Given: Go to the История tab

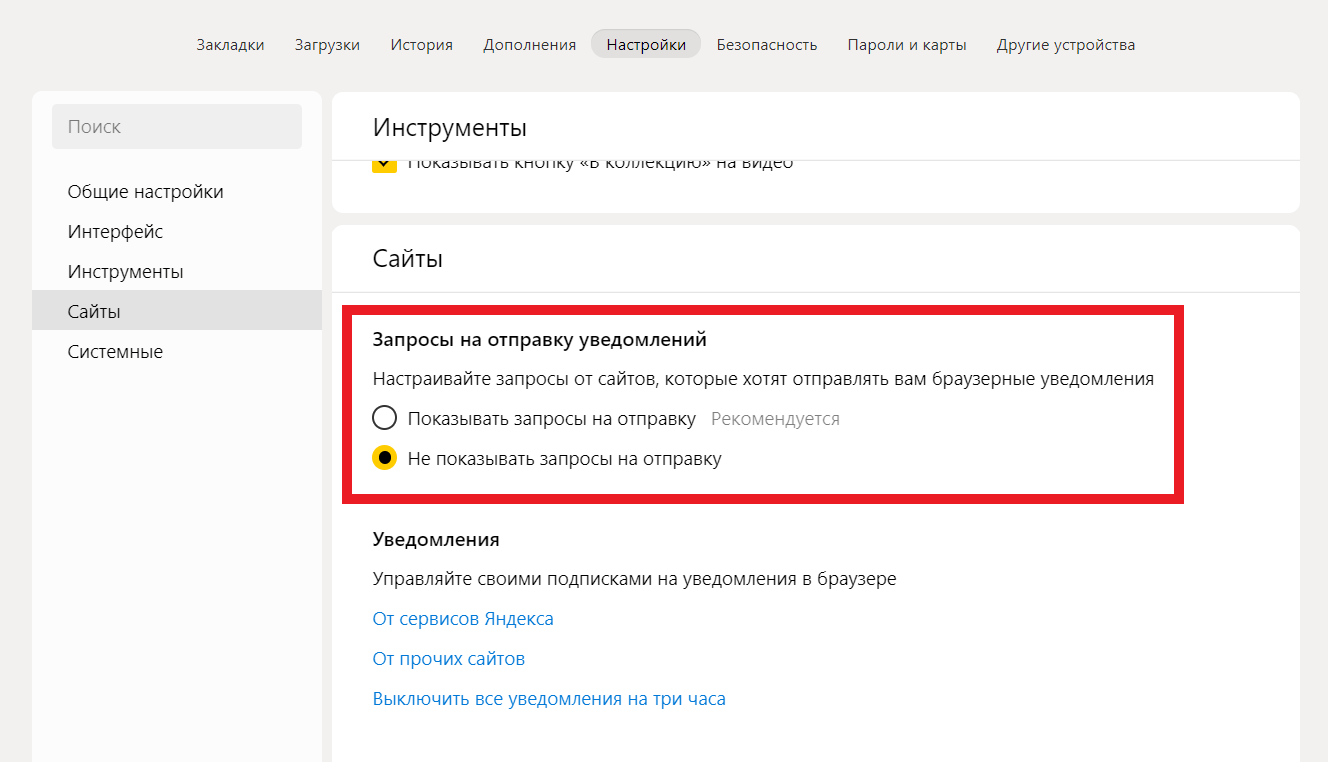Looking at the screenshot, I should pos(421,44).
